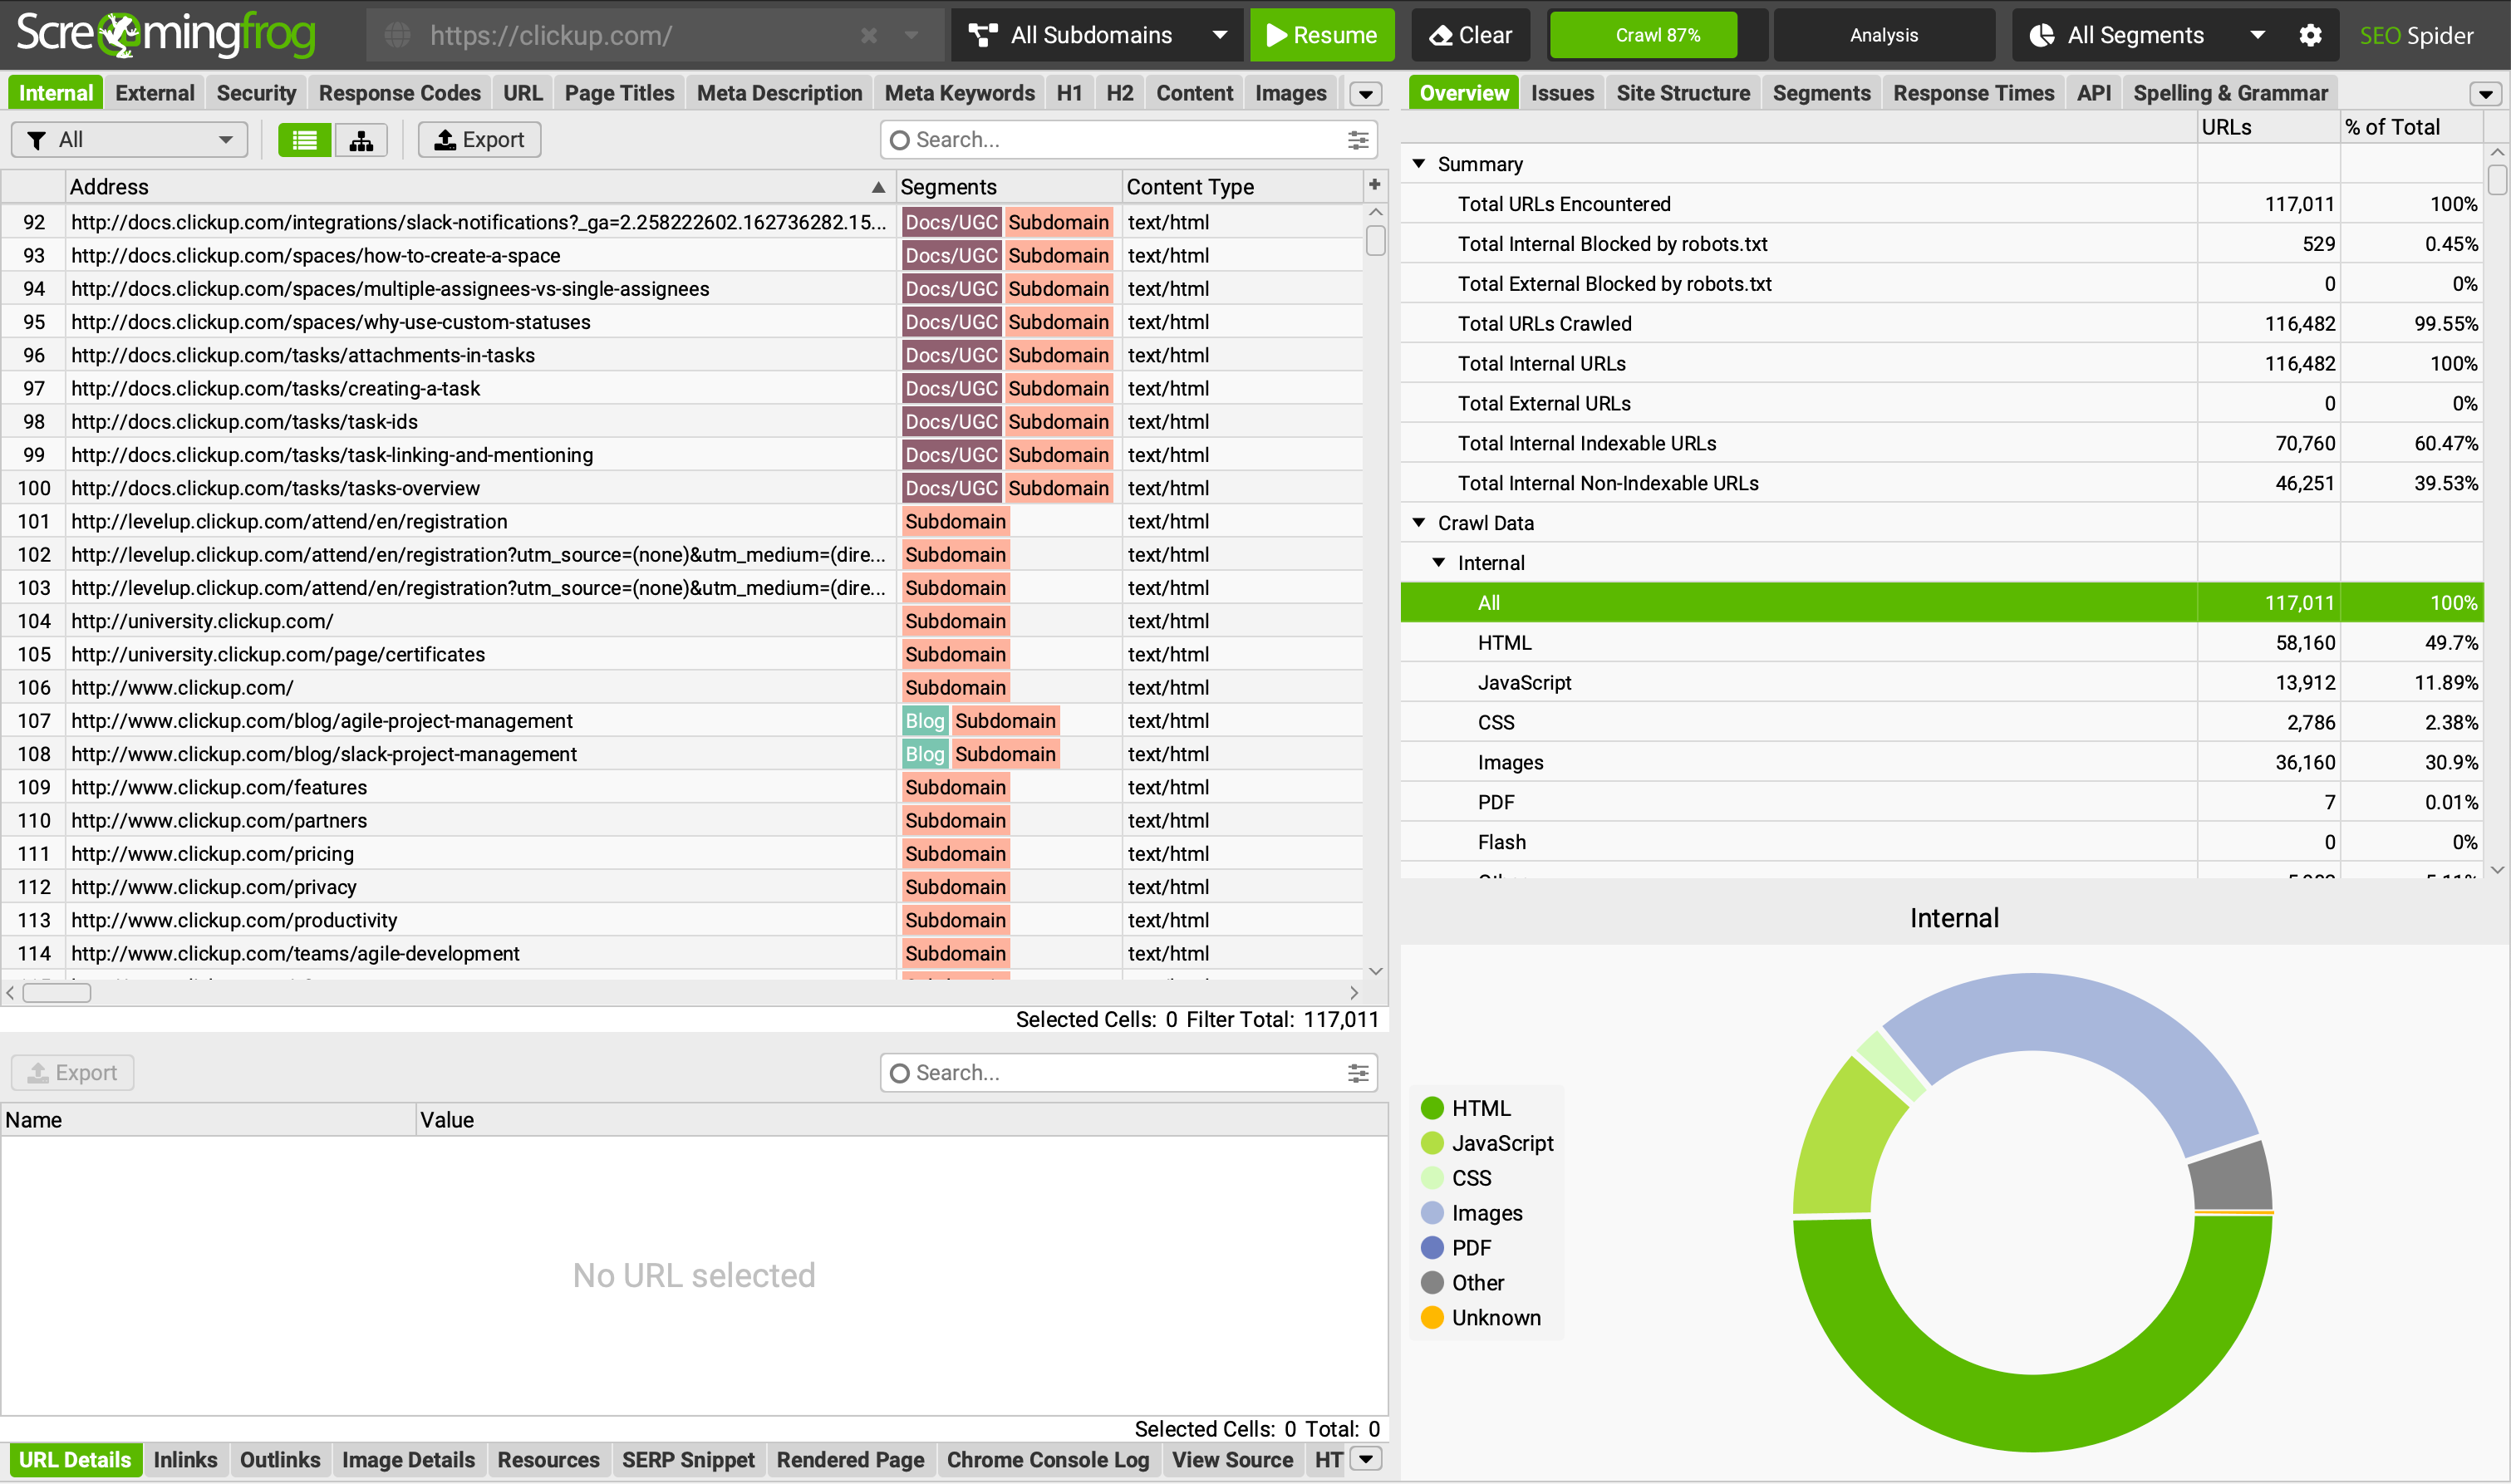The image size is (2511, 1484).
Task: Collapse the Summary section
Action: [x=1418, y=163]
